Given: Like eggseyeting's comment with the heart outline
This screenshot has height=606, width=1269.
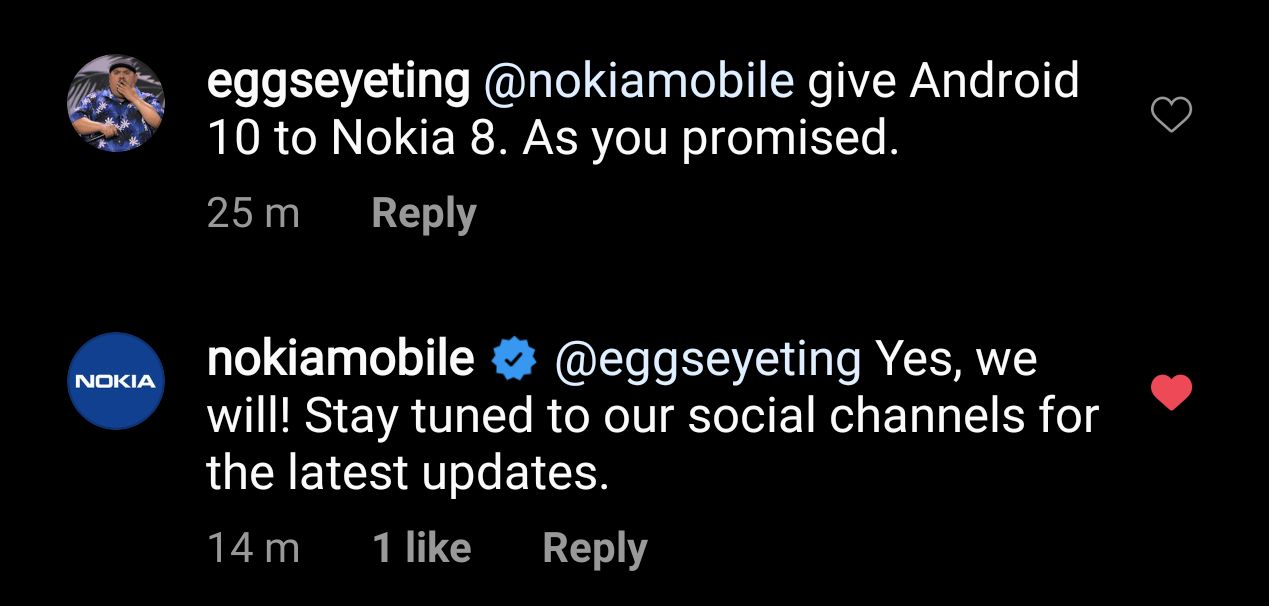Looking at the screenshot, I should (x=1171, y=116).
